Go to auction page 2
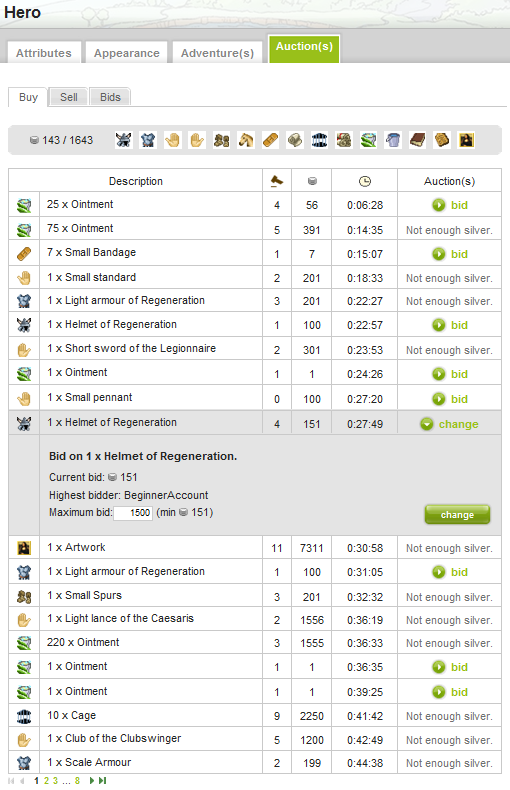This screenshot has height=790, width=510. [46, 780]
